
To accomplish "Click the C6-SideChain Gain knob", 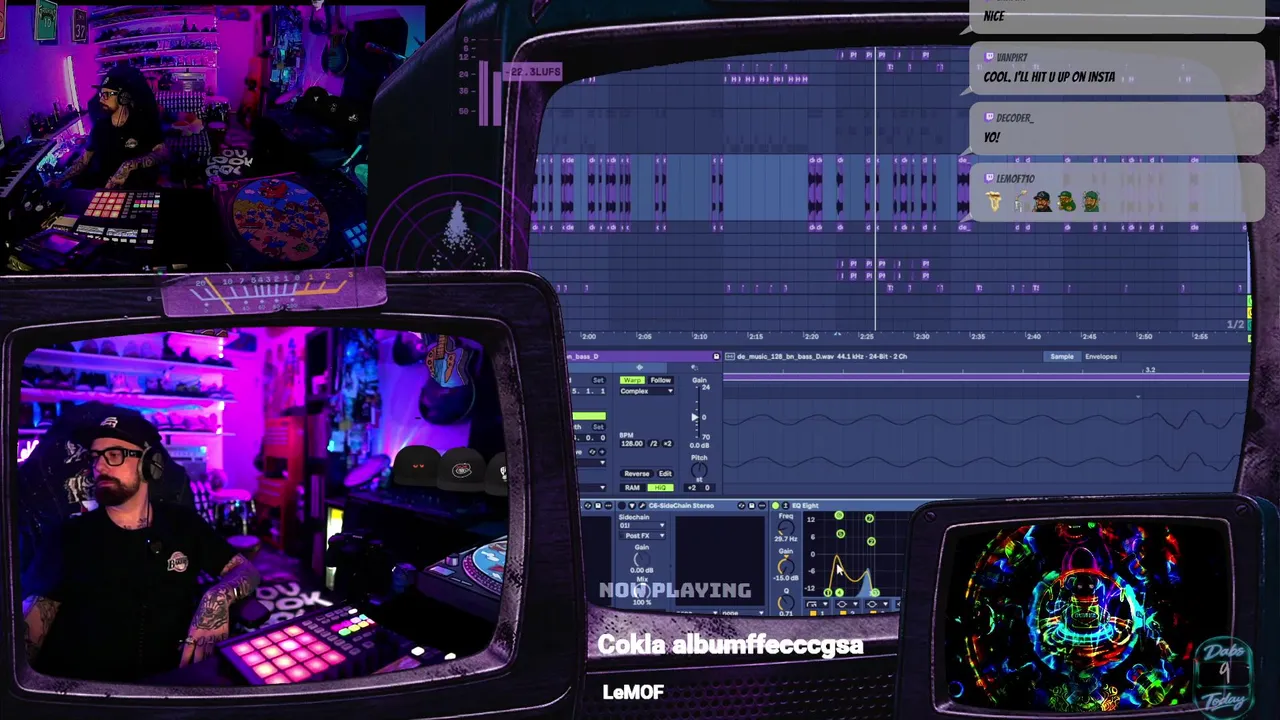I will (x=642, y=559).
